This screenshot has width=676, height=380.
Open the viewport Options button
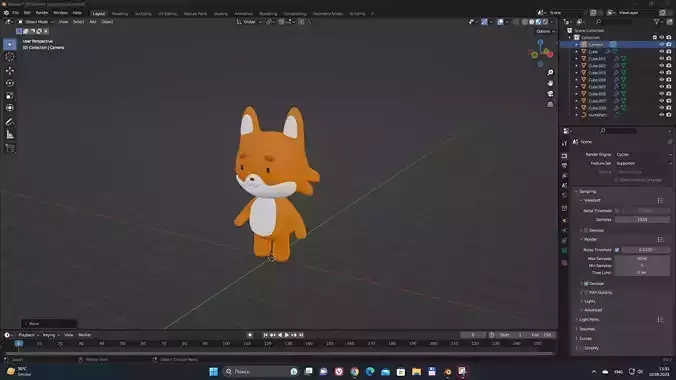point(545,31)
